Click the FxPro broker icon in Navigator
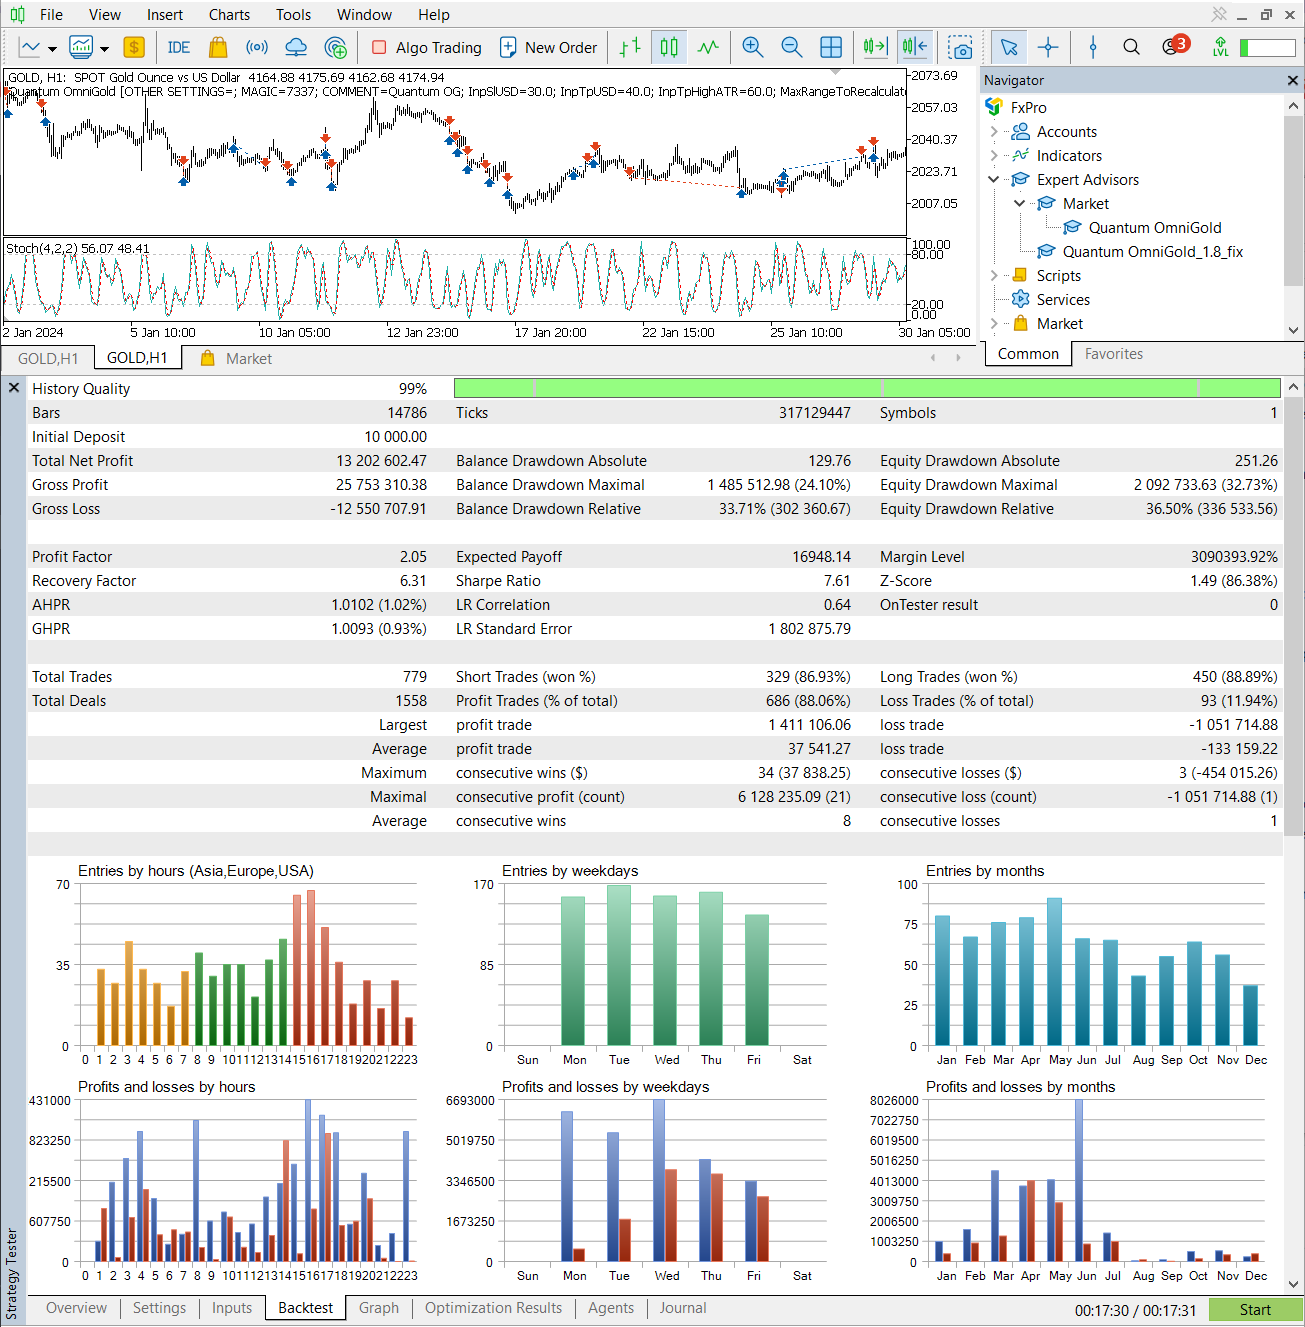This screenshot has width=1305, height=1327. click(994, 107)
